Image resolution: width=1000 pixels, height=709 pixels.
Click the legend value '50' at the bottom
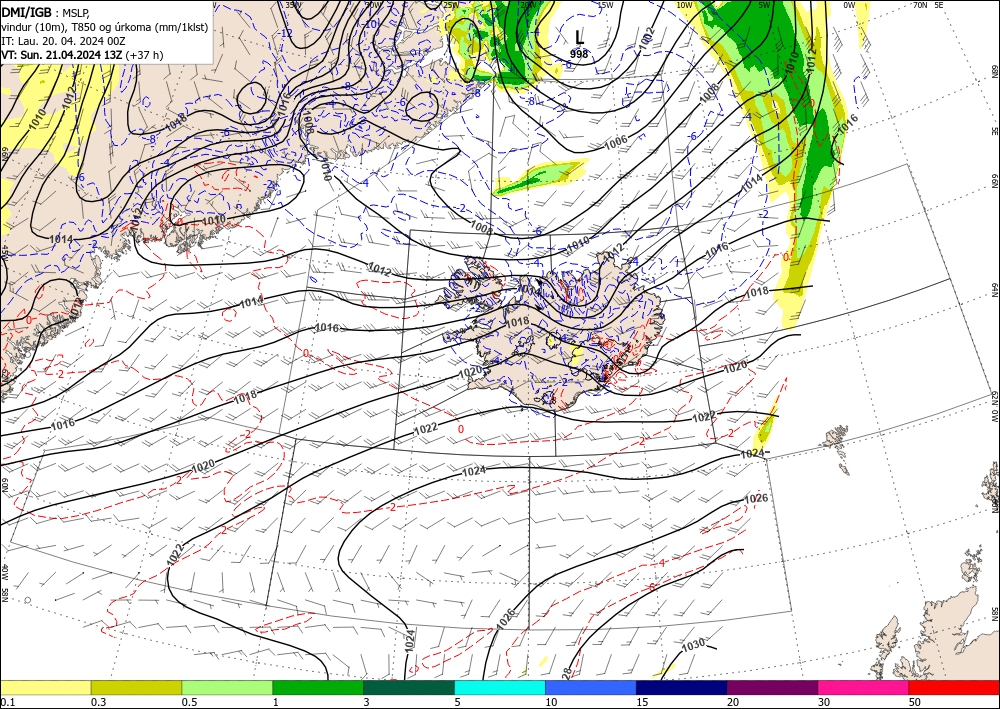click(x=915, y=702)
